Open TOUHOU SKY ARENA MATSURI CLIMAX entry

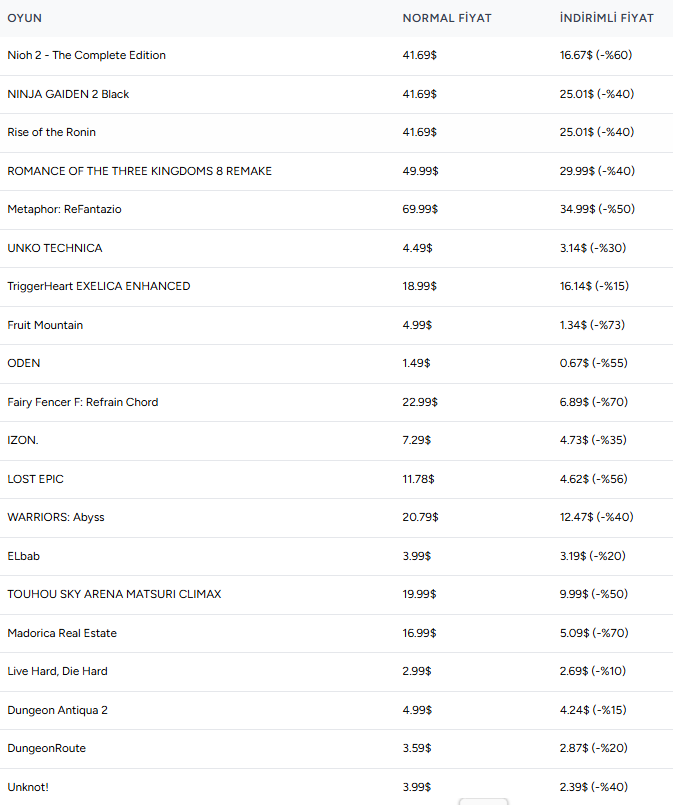114,594
